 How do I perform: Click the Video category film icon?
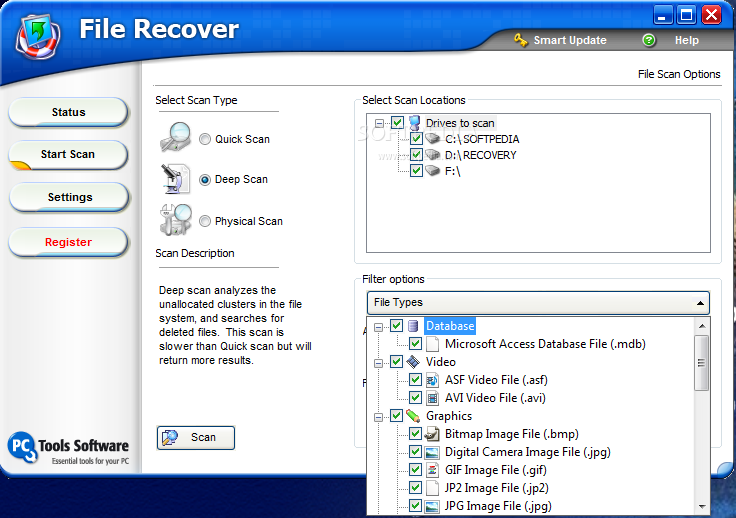[413, 362]
